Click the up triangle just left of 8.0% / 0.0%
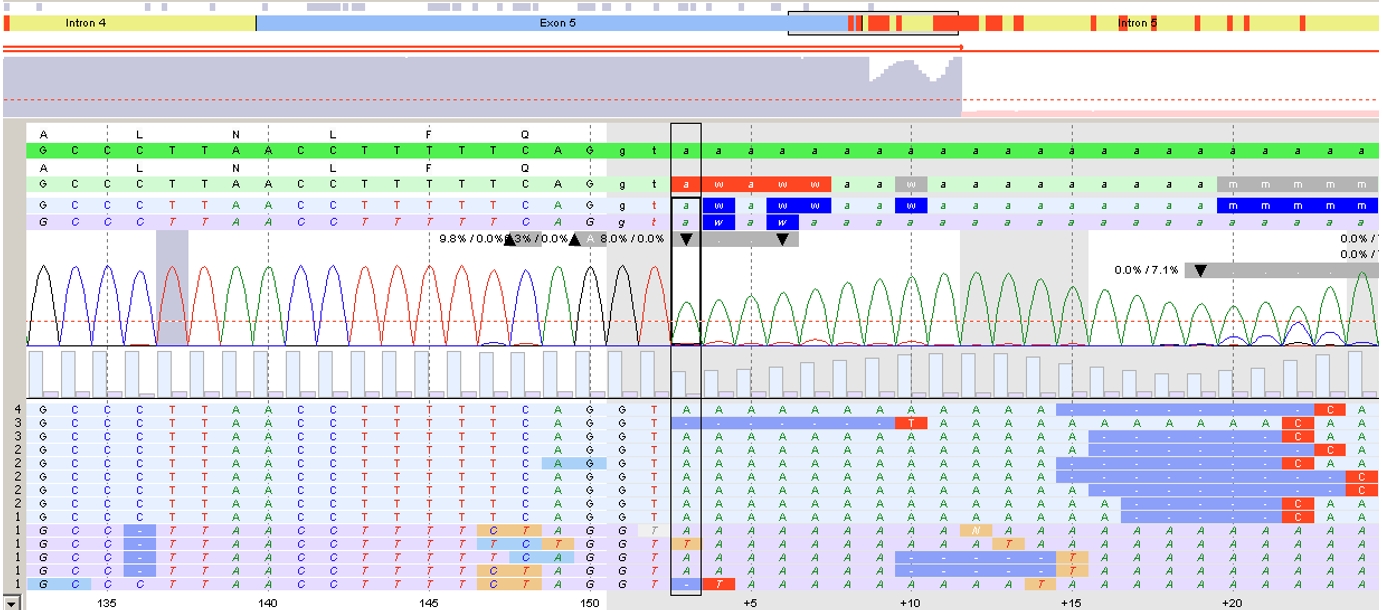This screenshot has height=610, width=1382. pyautogui.click(x=575, y=239)
